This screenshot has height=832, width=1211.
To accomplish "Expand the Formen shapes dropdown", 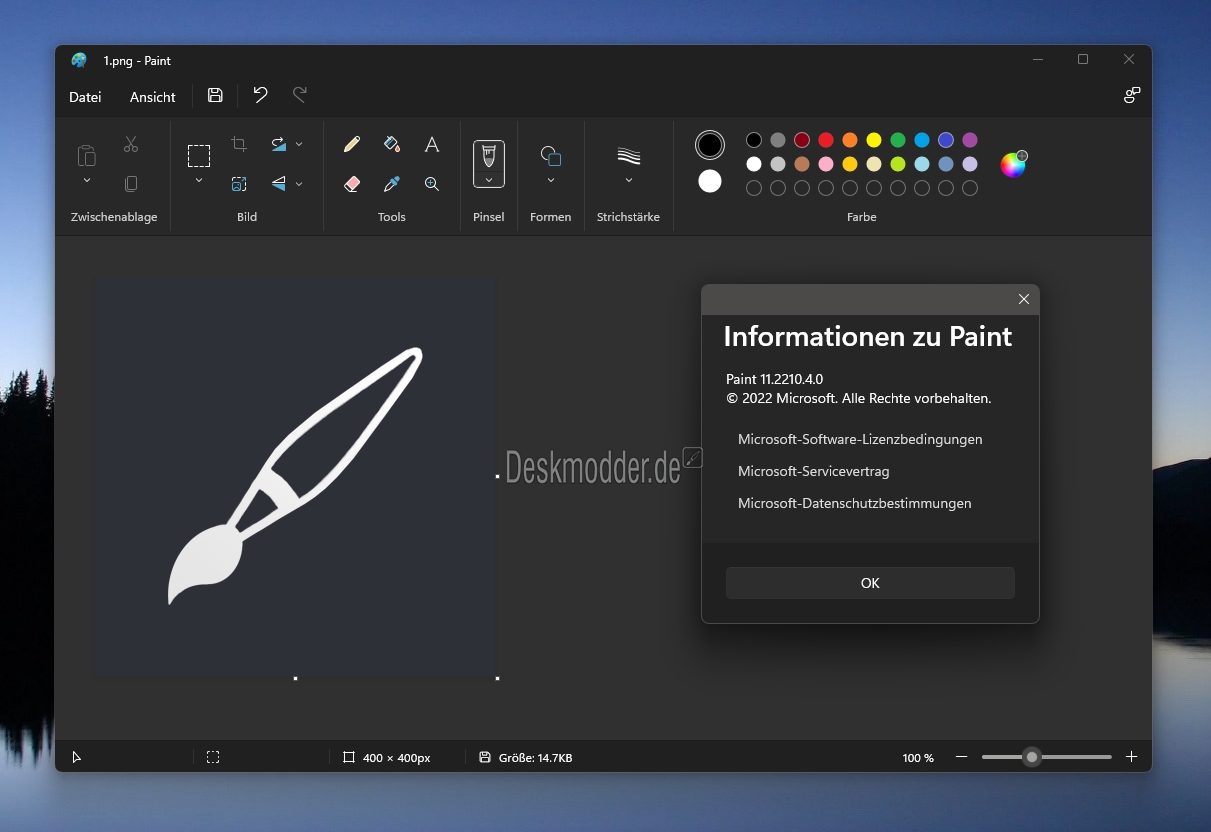I will 551,180.
